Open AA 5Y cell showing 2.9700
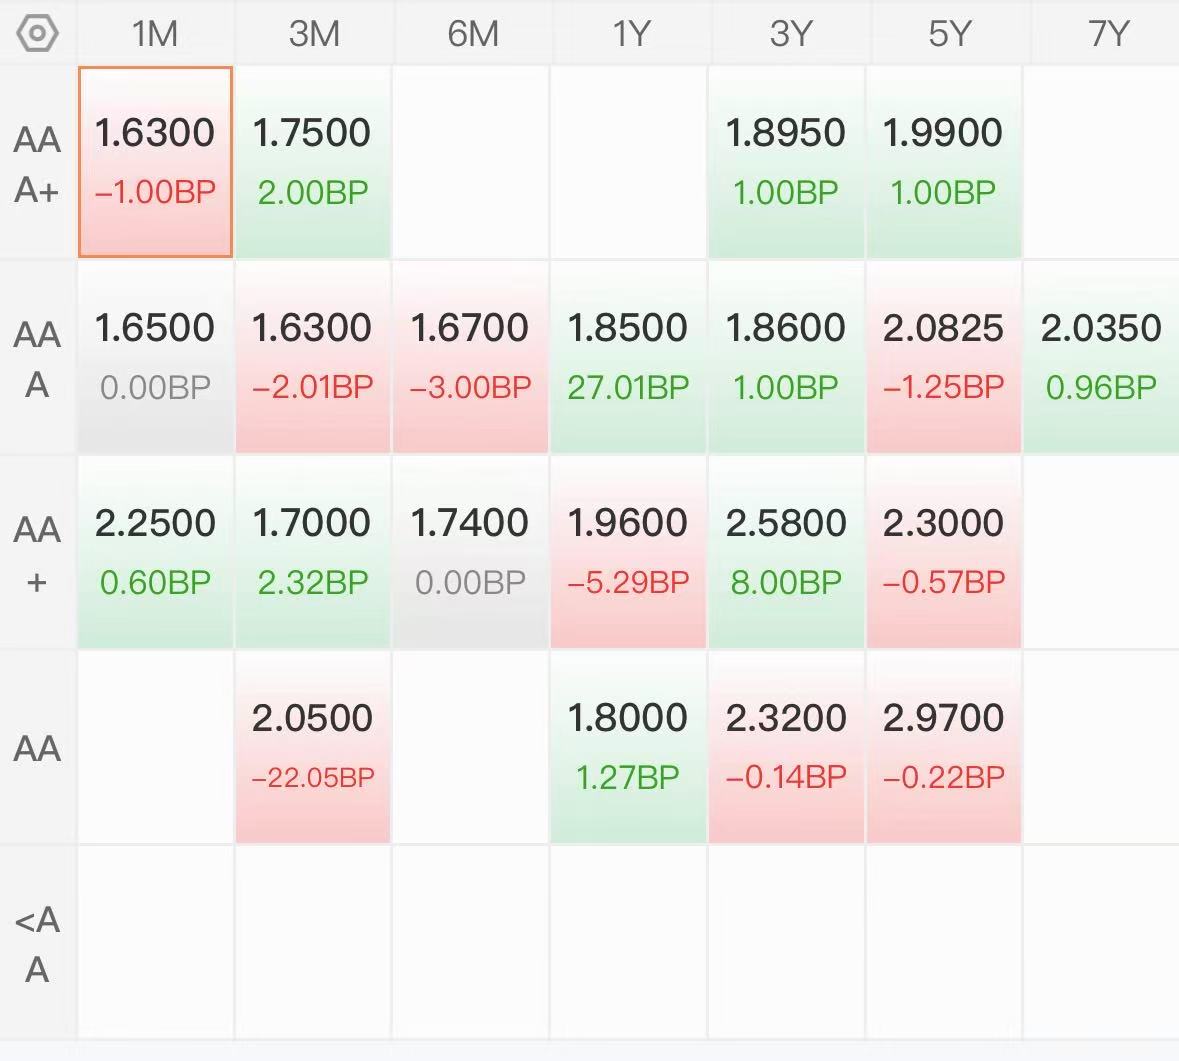This screenshot has width=1179, height=1061. click(944, 747)
